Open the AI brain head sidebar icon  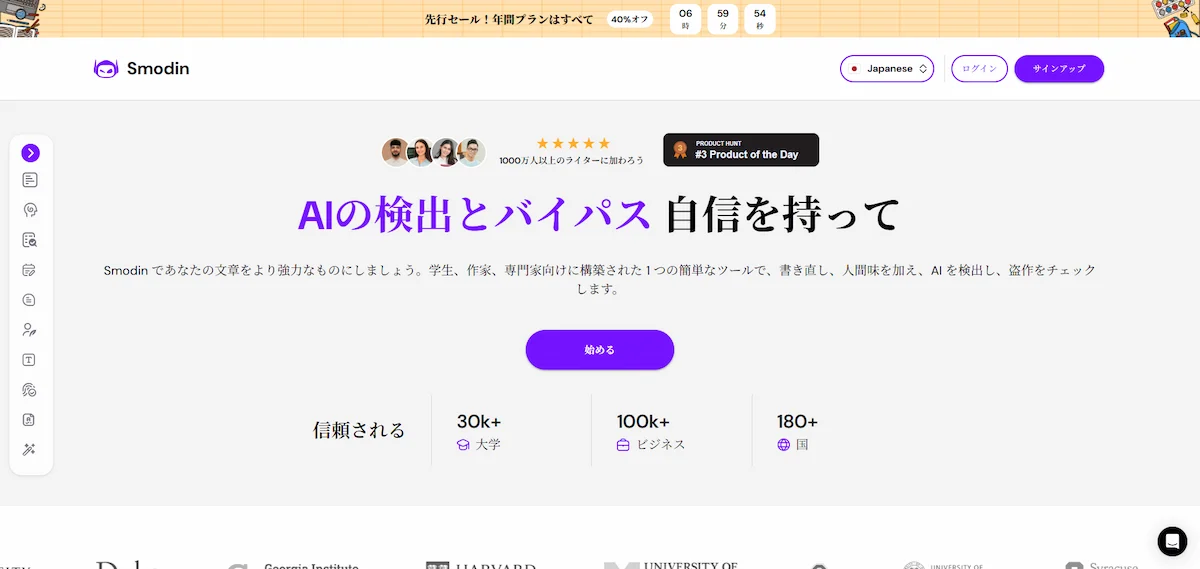coord(30,210)
